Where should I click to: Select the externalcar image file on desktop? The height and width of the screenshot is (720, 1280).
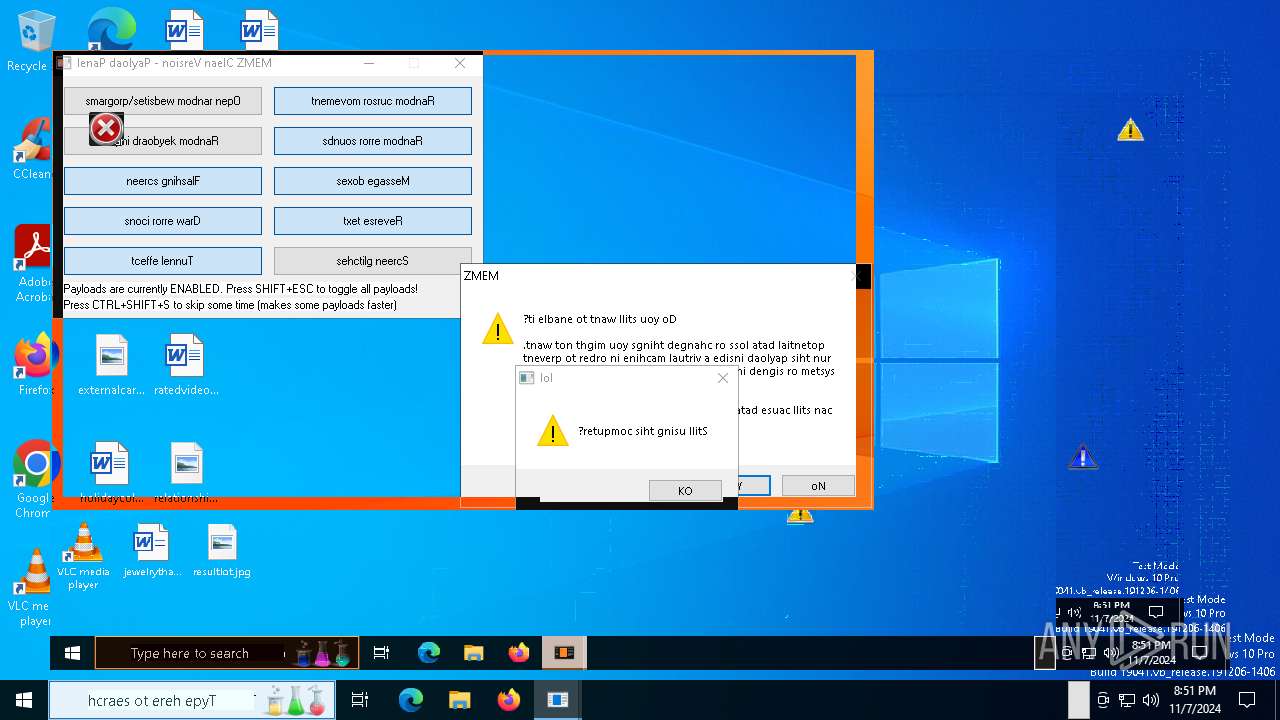pyautogui.click(x=111, y=365)
